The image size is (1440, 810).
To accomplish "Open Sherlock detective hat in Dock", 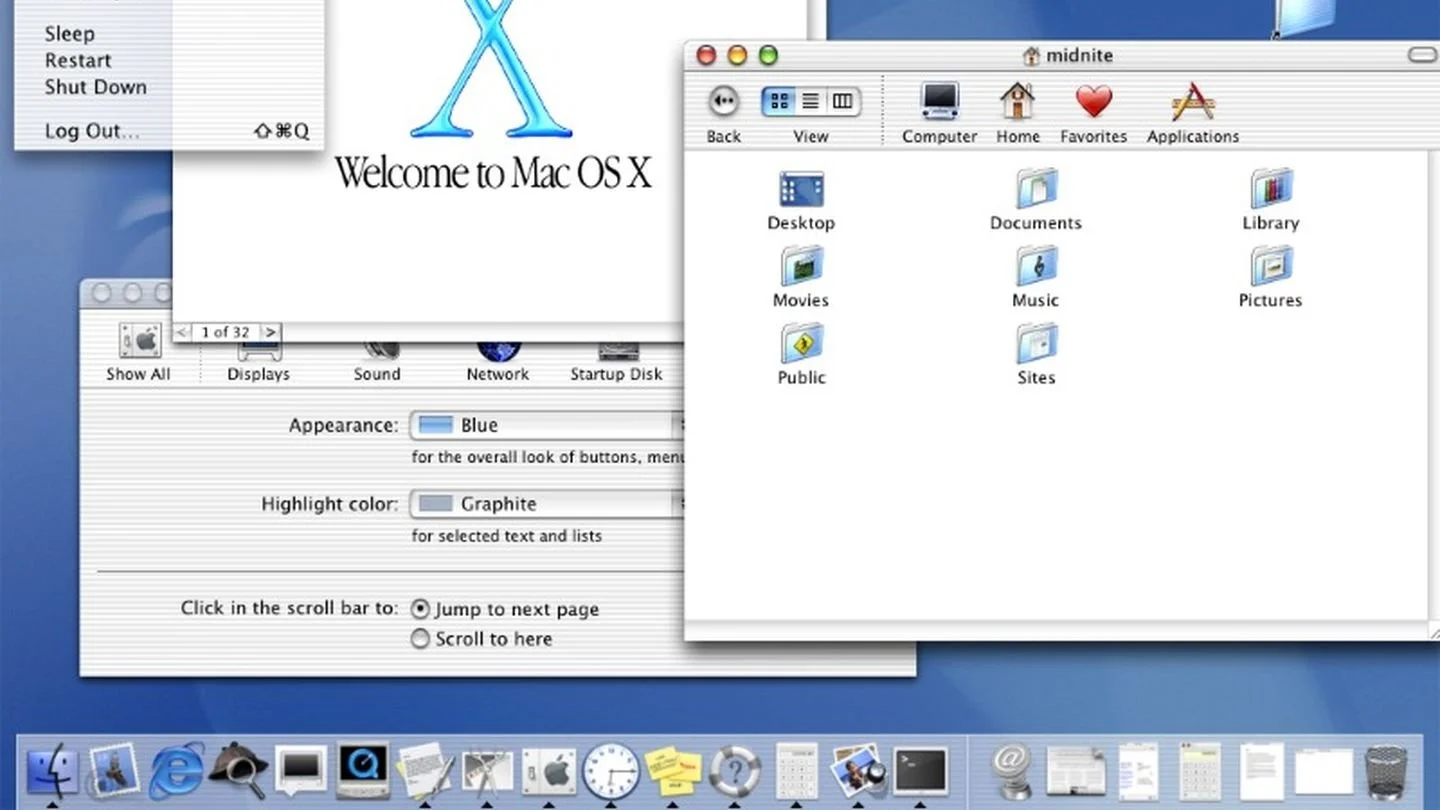I will tap(238, 770).
